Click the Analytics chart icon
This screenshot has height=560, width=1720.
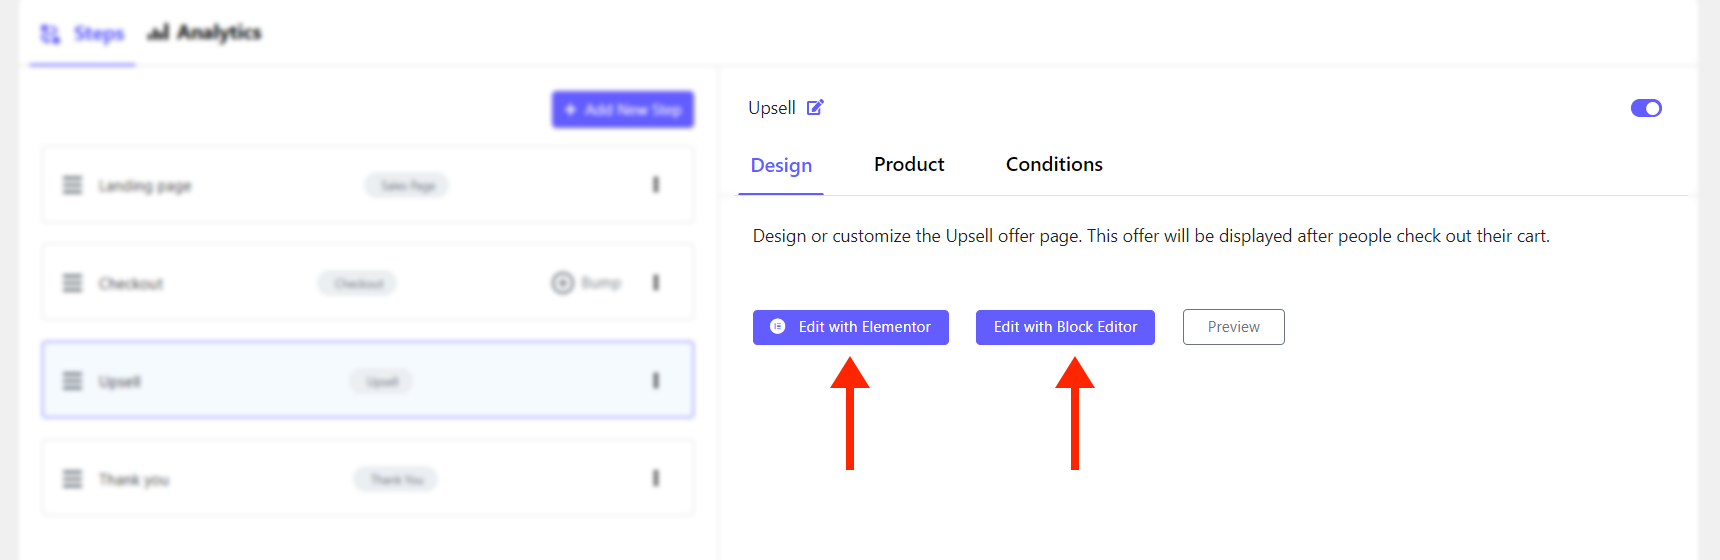[158, 33]
